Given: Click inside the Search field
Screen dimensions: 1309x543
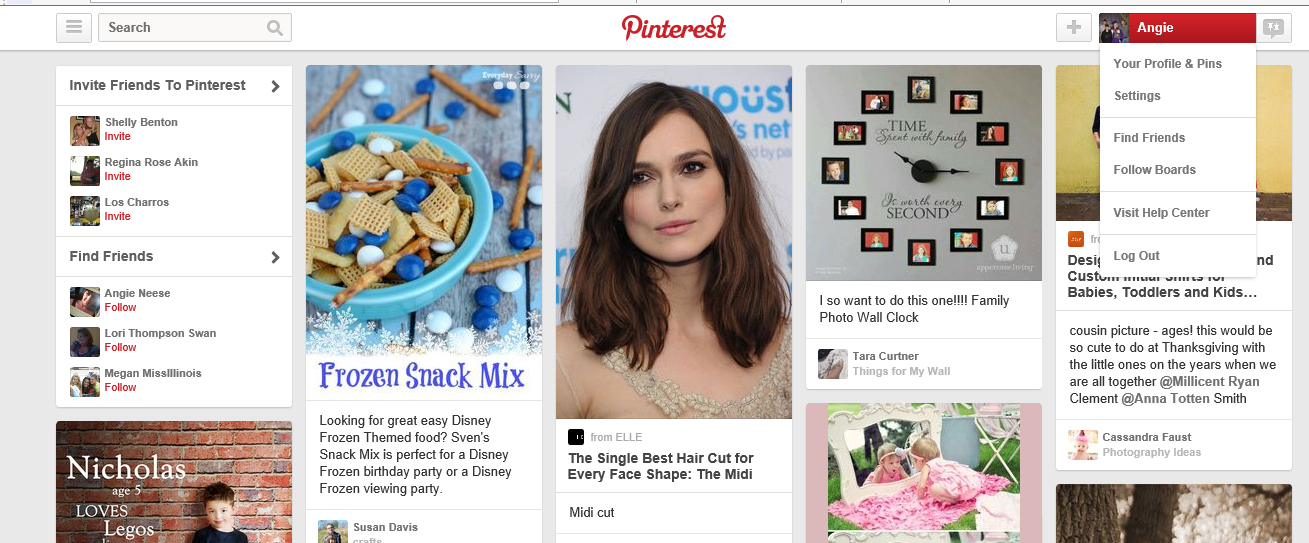Looking at the screenshot, I should tap(180, 28).
